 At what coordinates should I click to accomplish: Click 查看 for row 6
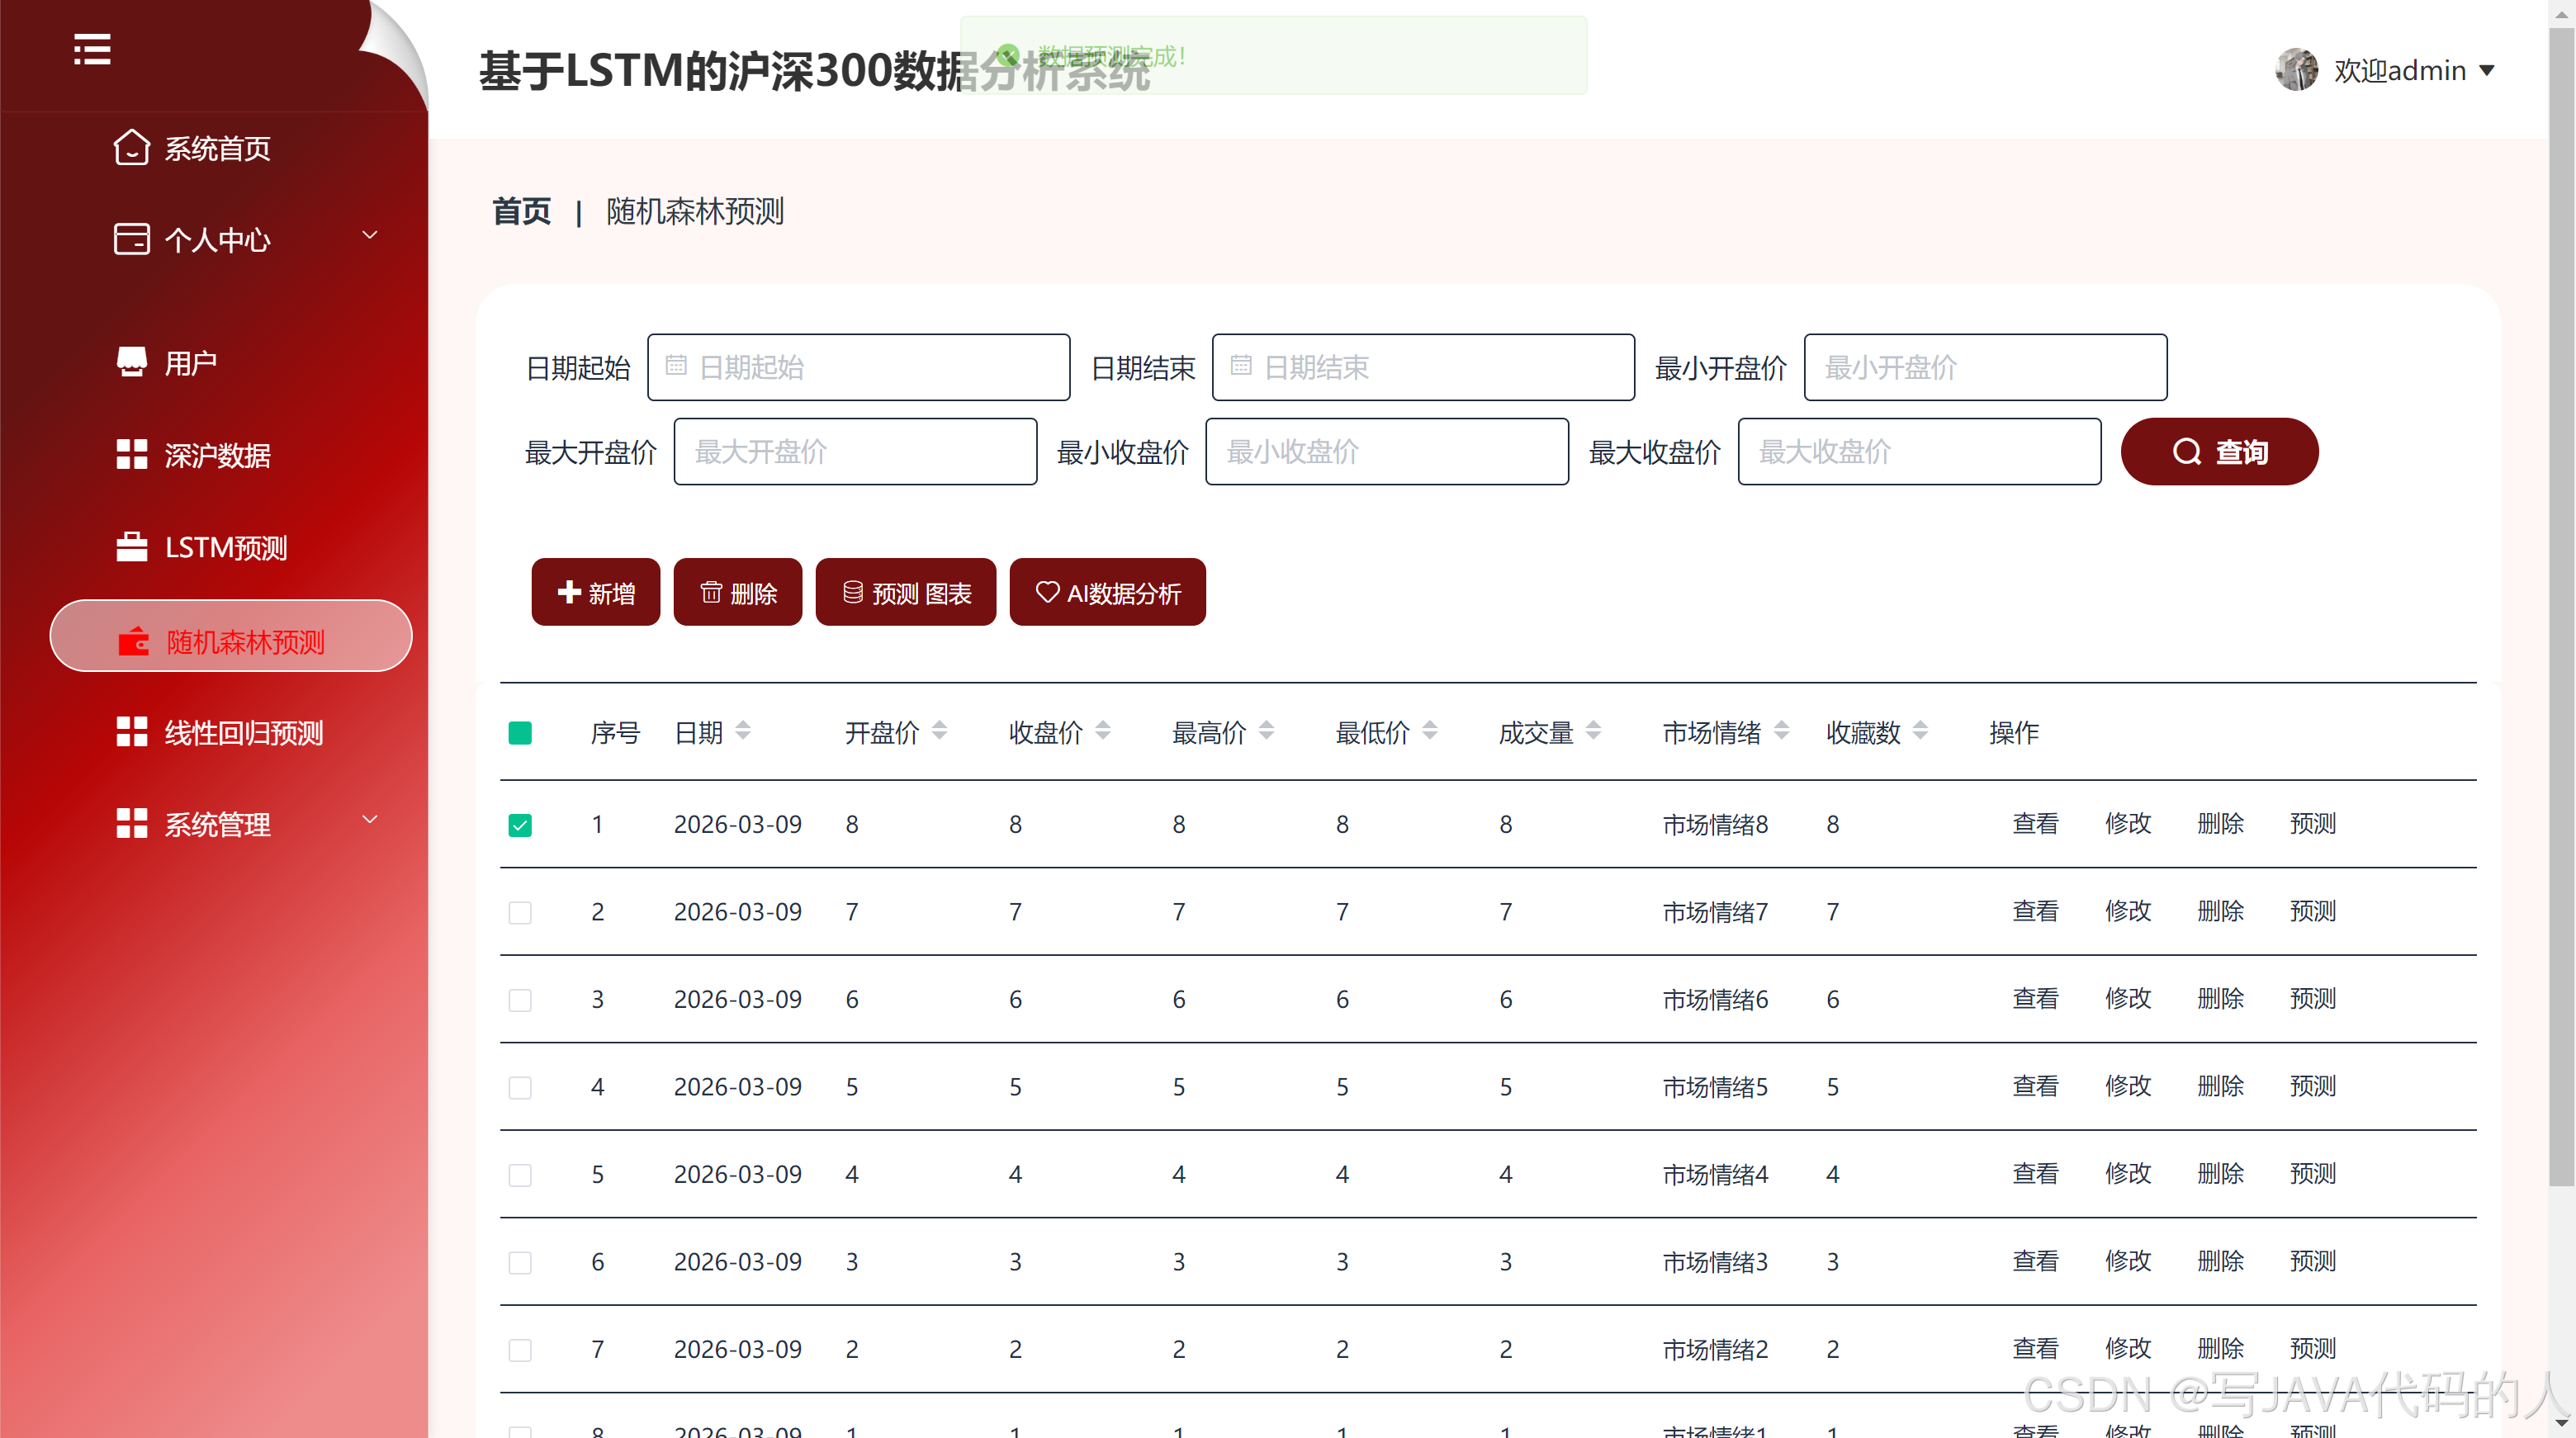(x=2035, y=1261)
